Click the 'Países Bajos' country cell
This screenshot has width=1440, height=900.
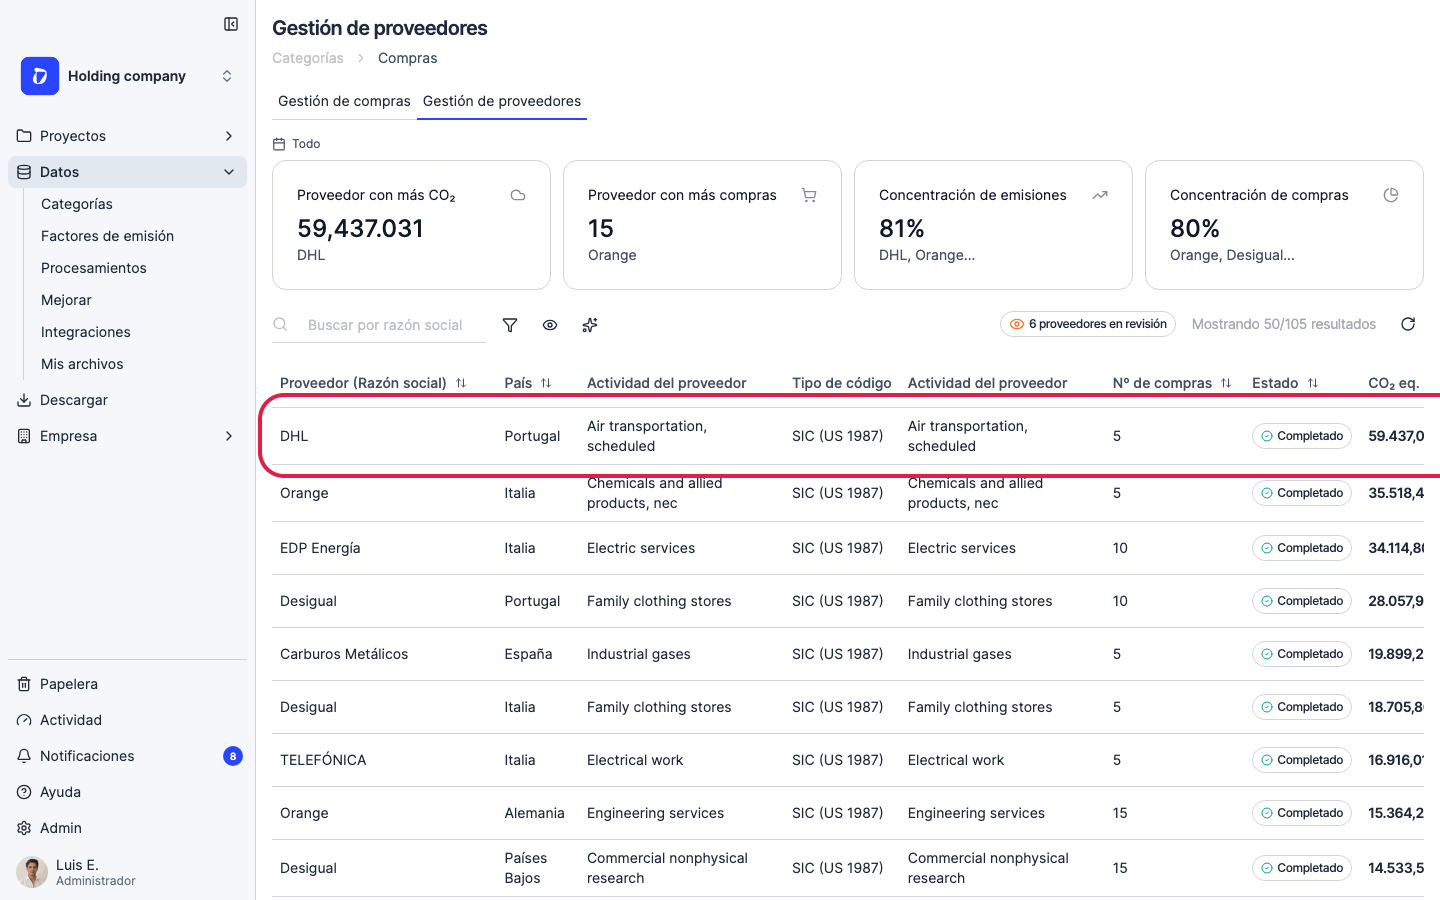click(525, 868)
